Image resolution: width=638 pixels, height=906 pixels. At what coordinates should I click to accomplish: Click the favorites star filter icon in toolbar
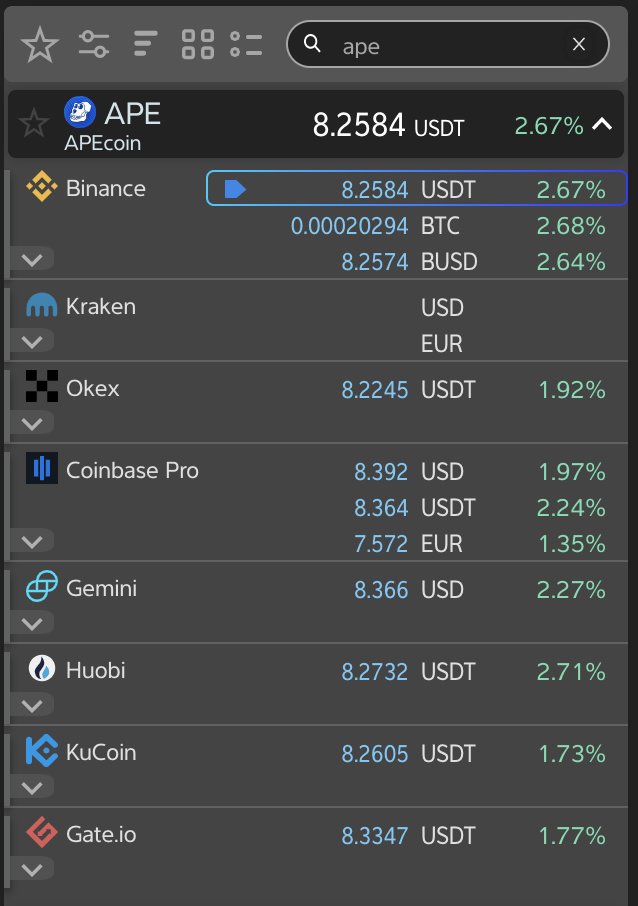pyautogui.click(x=40, y=44)
